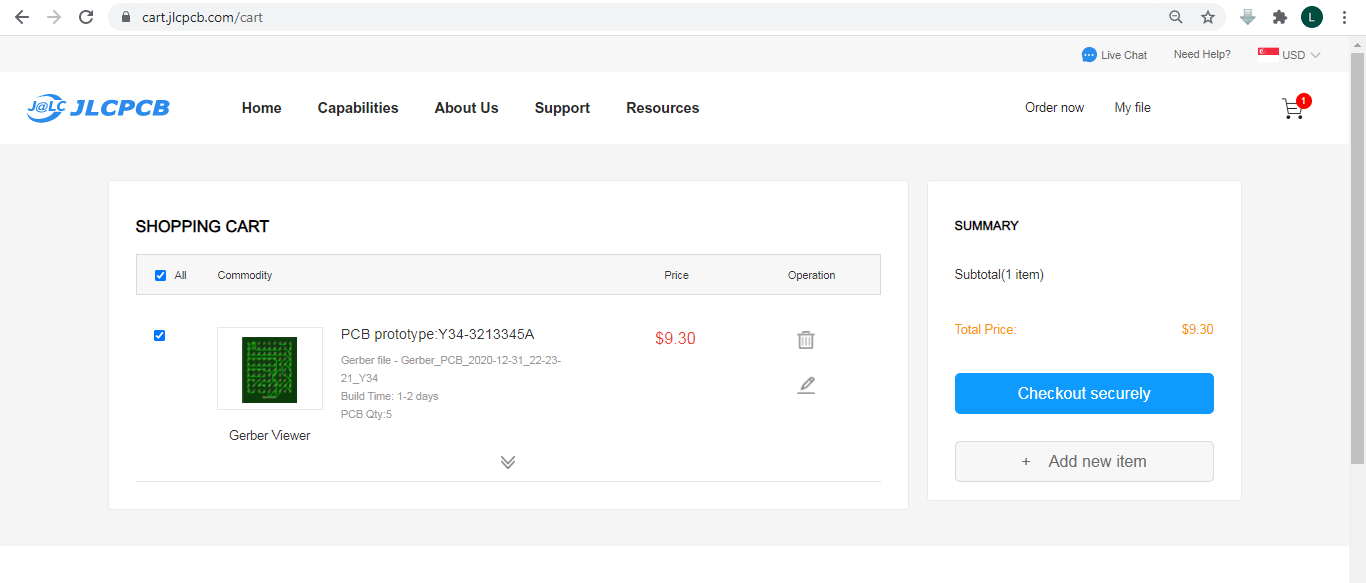Open the Chrome three-dot menu
Viewport: 1366px width, 583px height.
click(x=1343, y=17)
